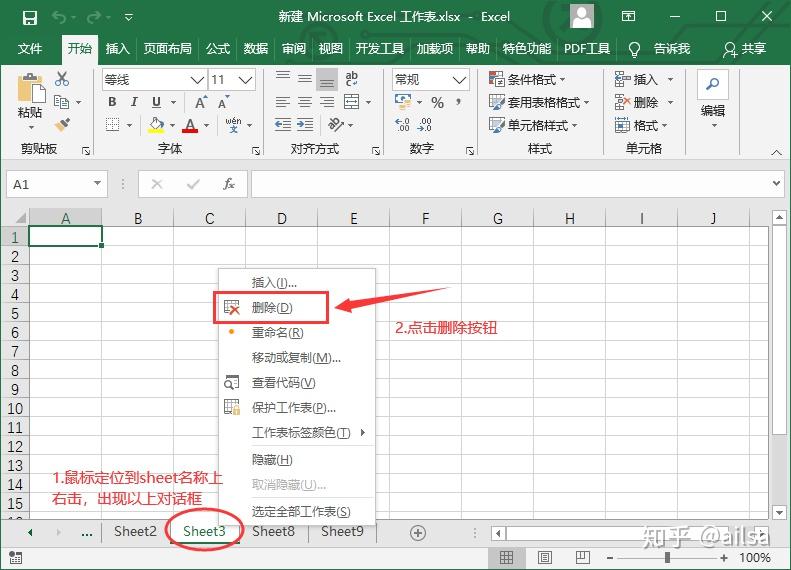
Task: Open the Editing search icon group
Action: [x=713, y=84]
